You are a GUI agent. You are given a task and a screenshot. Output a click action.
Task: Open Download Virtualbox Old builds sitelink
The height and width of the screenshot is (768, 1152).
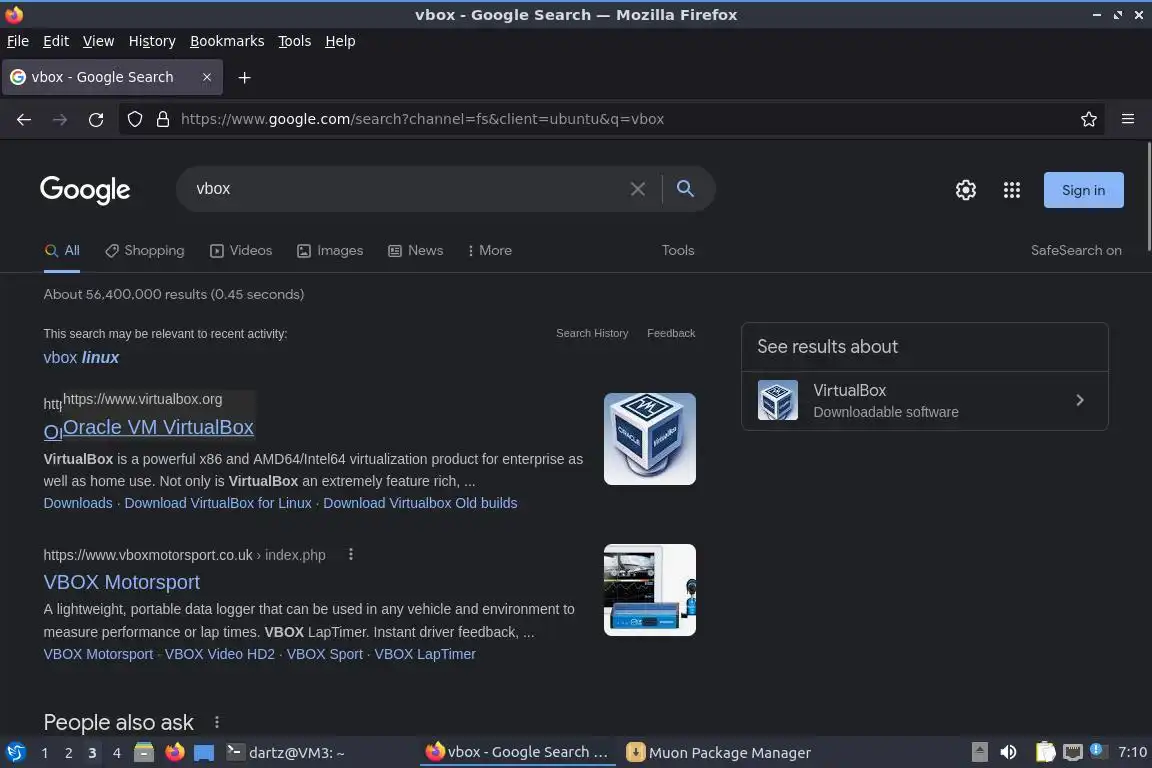[x=420, y=503]
